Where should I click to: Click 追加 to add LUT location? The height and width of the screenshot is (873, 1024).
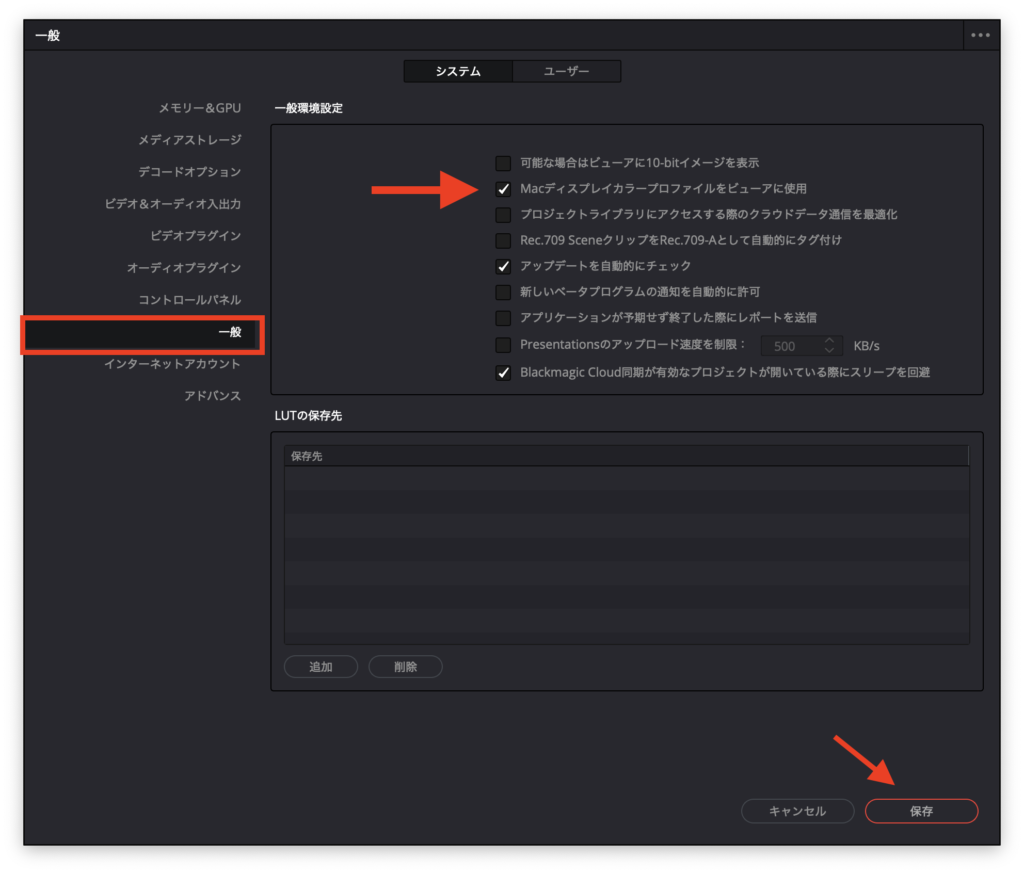point(321,667)
